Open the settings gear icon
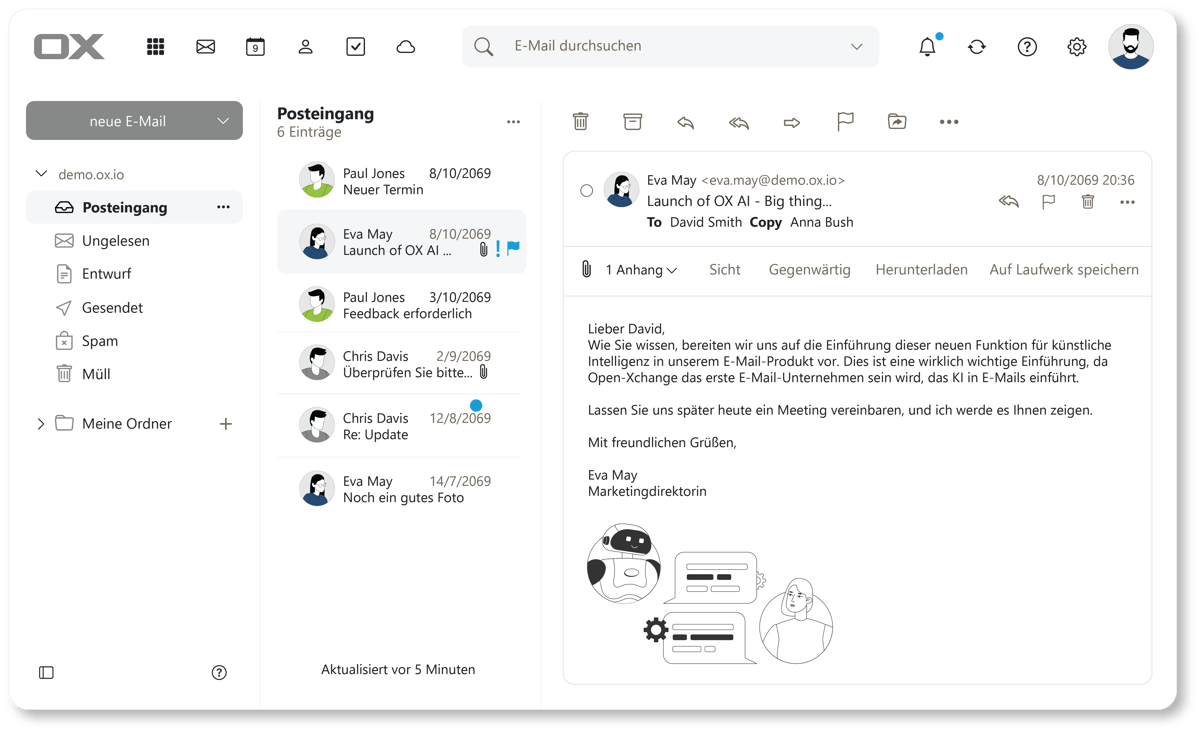The width and height of the screenshot is (1200, 733). 1077,47
